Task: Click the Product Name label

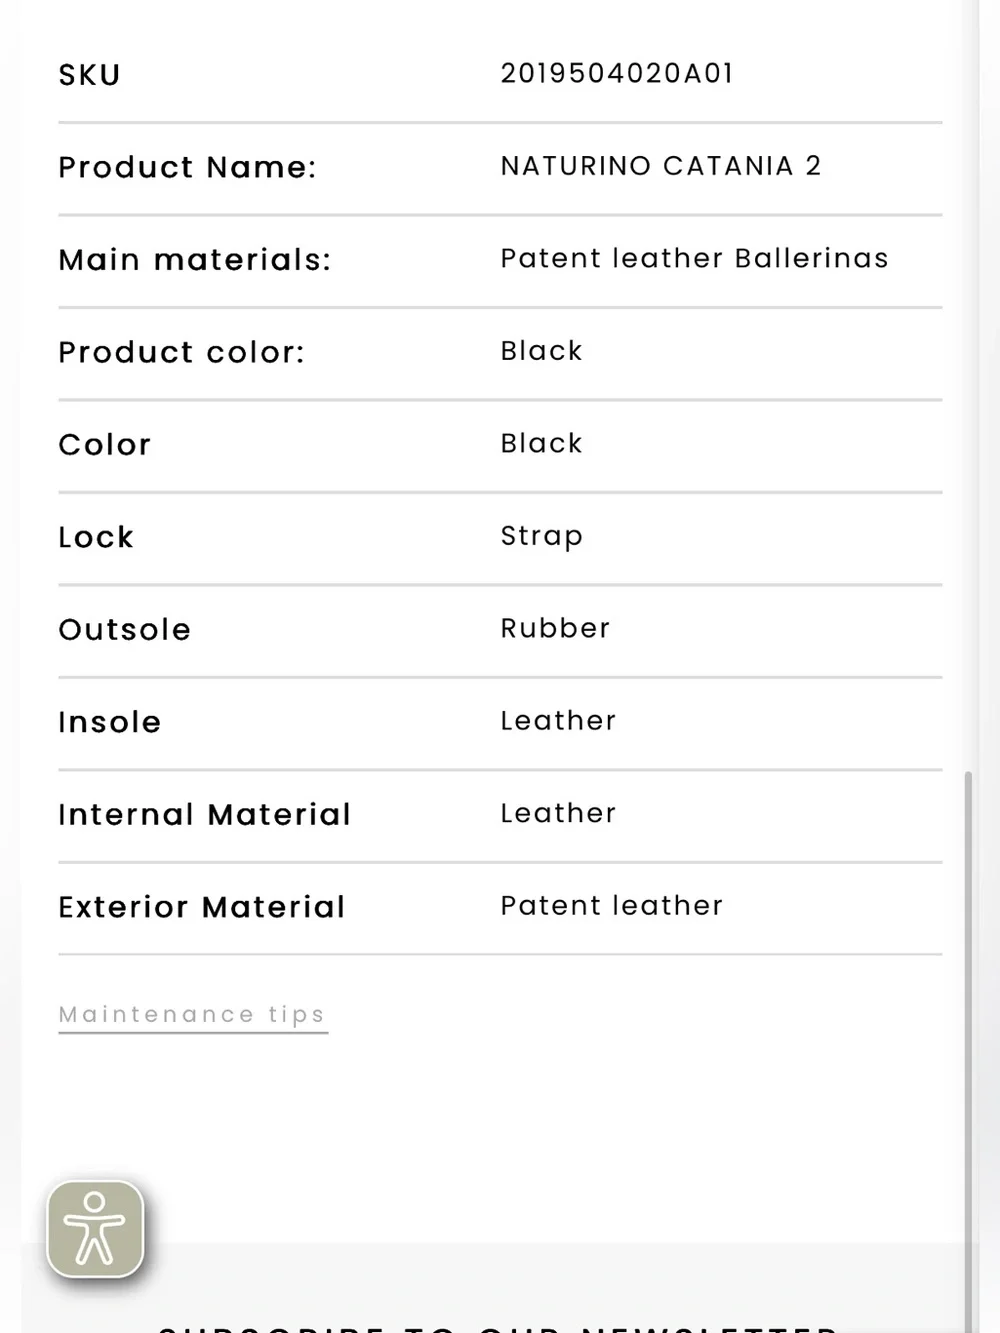Action: 187,167
